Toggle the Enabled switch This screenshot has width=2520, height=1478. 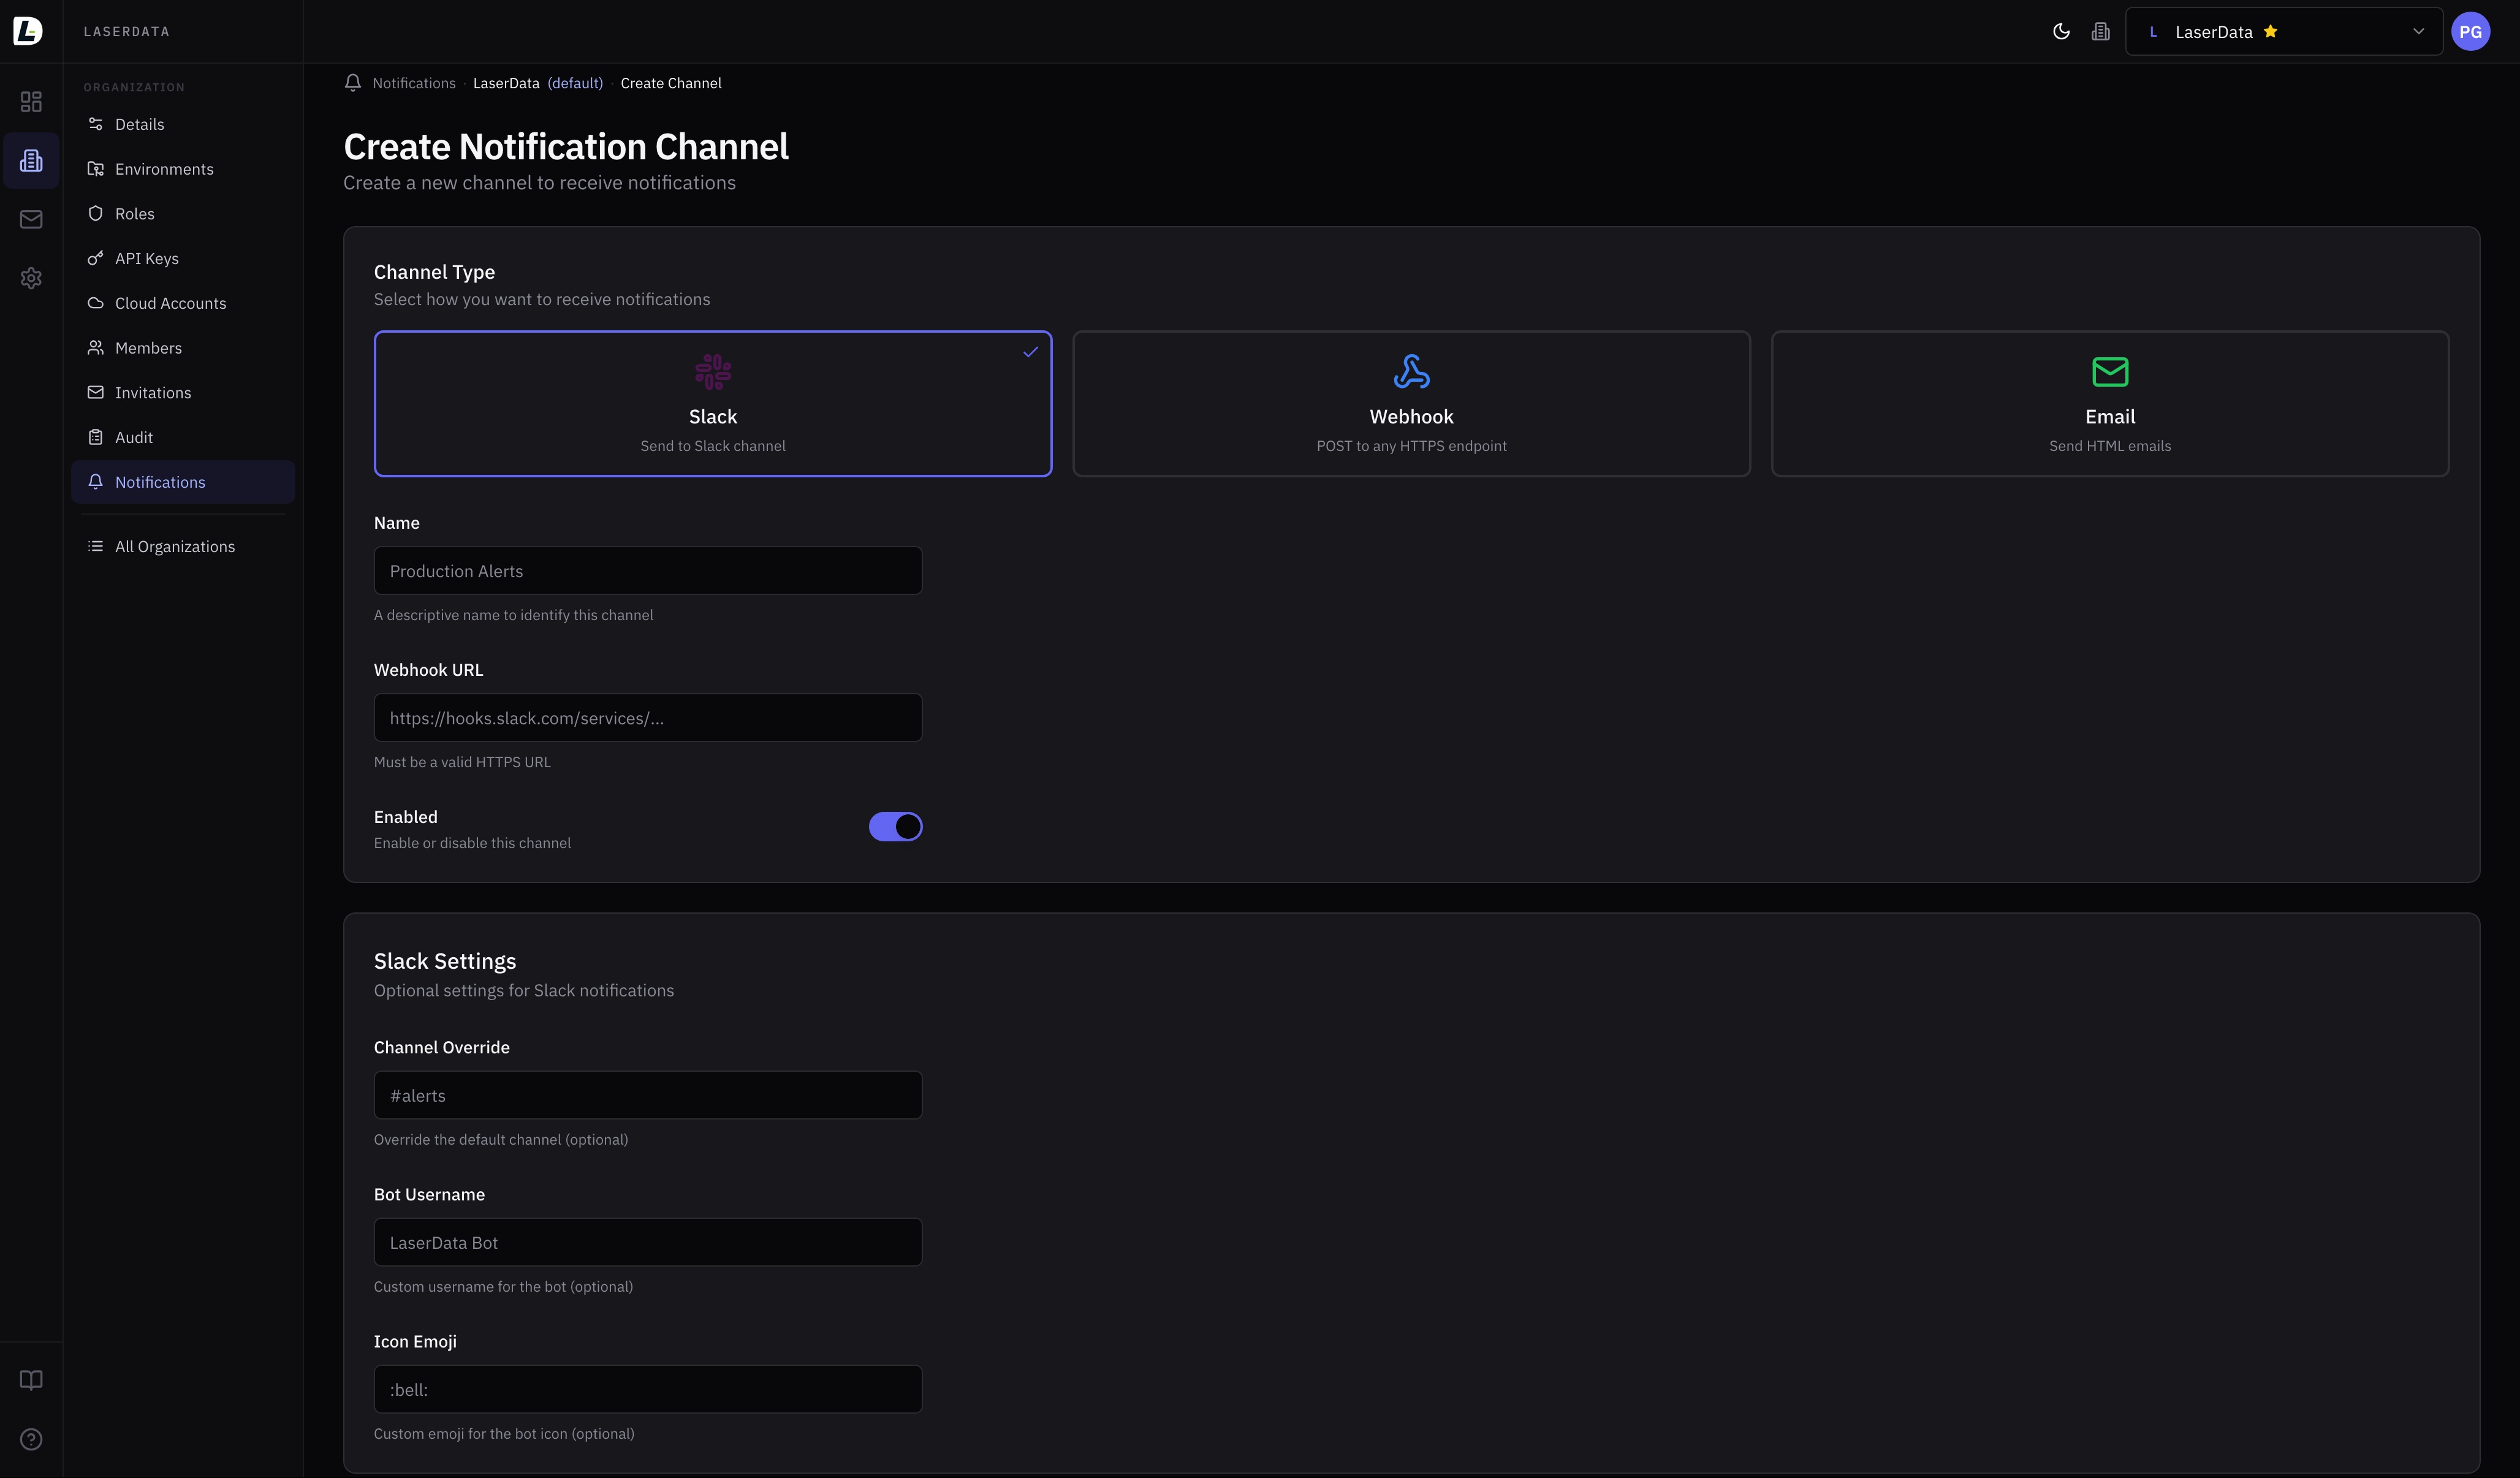[x=895, y=827]
